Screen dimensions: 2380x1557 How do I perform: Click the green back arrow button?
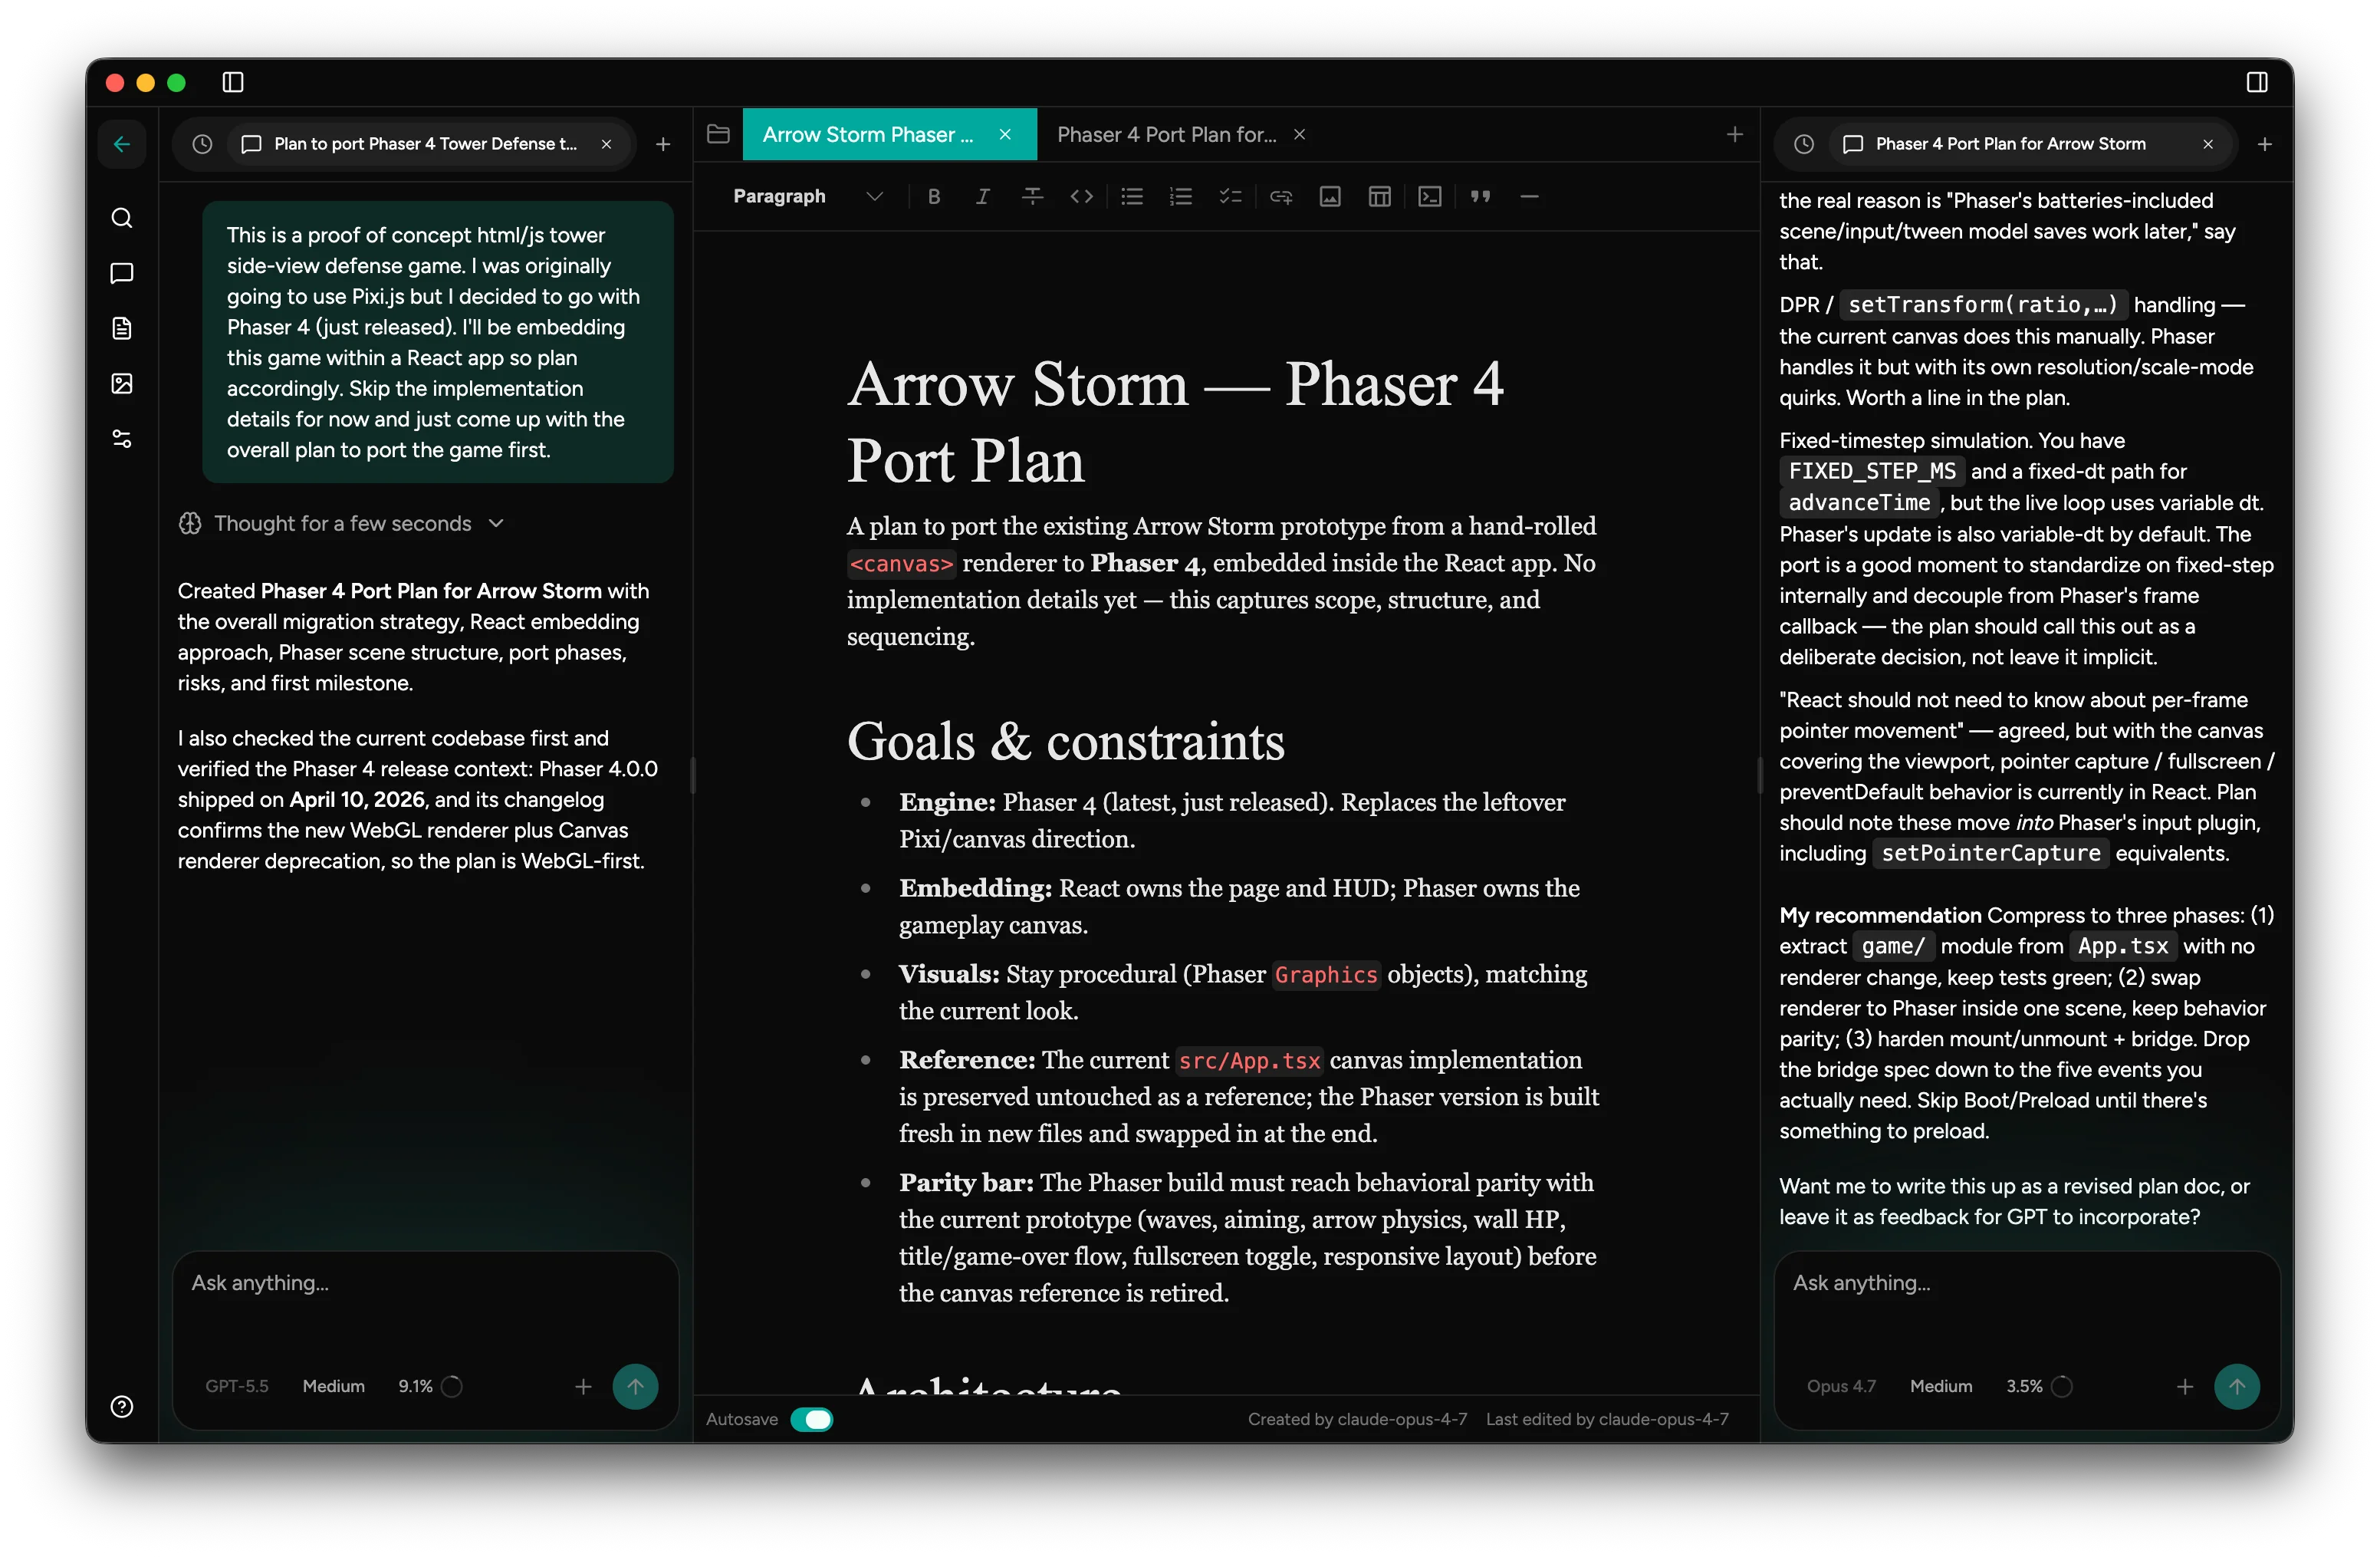122,144
